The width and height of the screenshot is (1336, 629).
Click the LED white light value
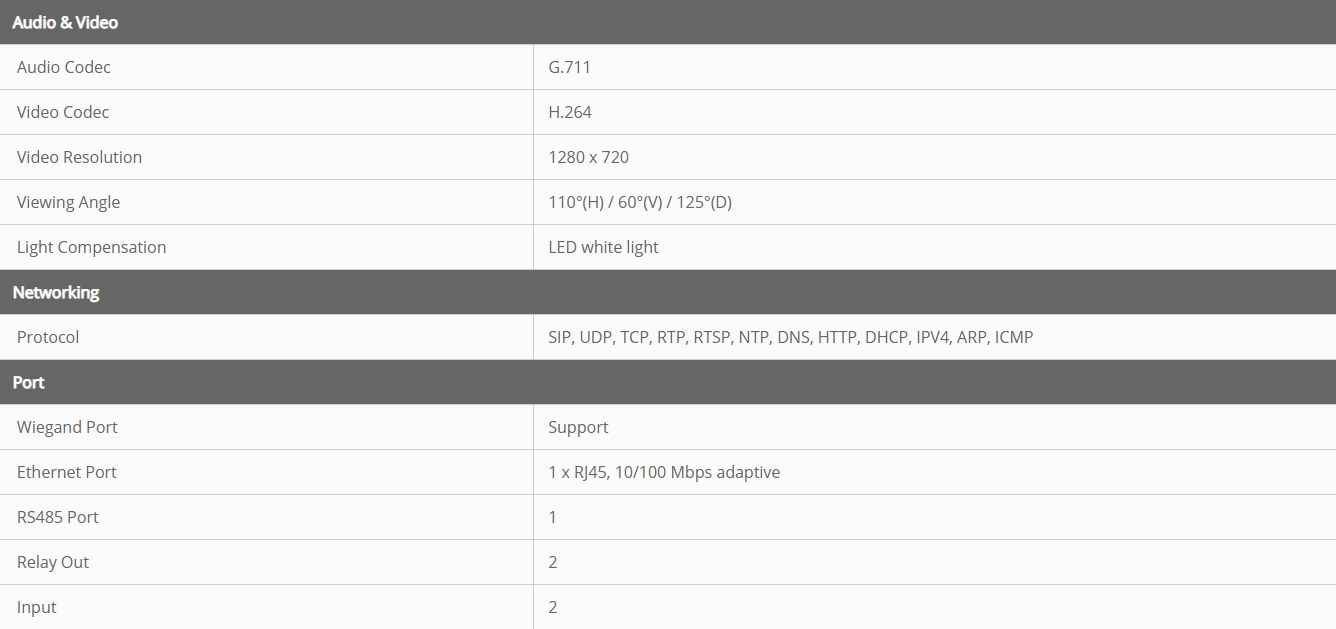(x=603, y=247)
